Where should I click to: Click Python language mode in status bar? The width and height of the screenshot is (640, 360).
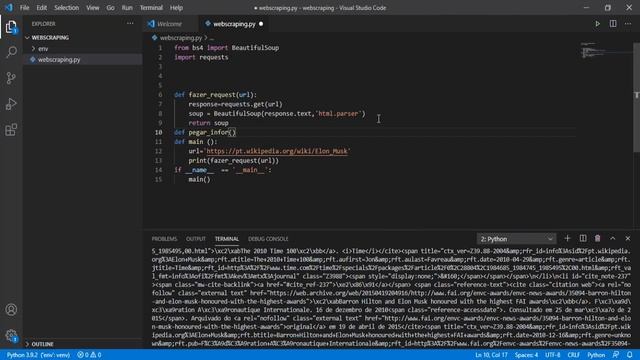pyautogui.click(x=596, y=355)
